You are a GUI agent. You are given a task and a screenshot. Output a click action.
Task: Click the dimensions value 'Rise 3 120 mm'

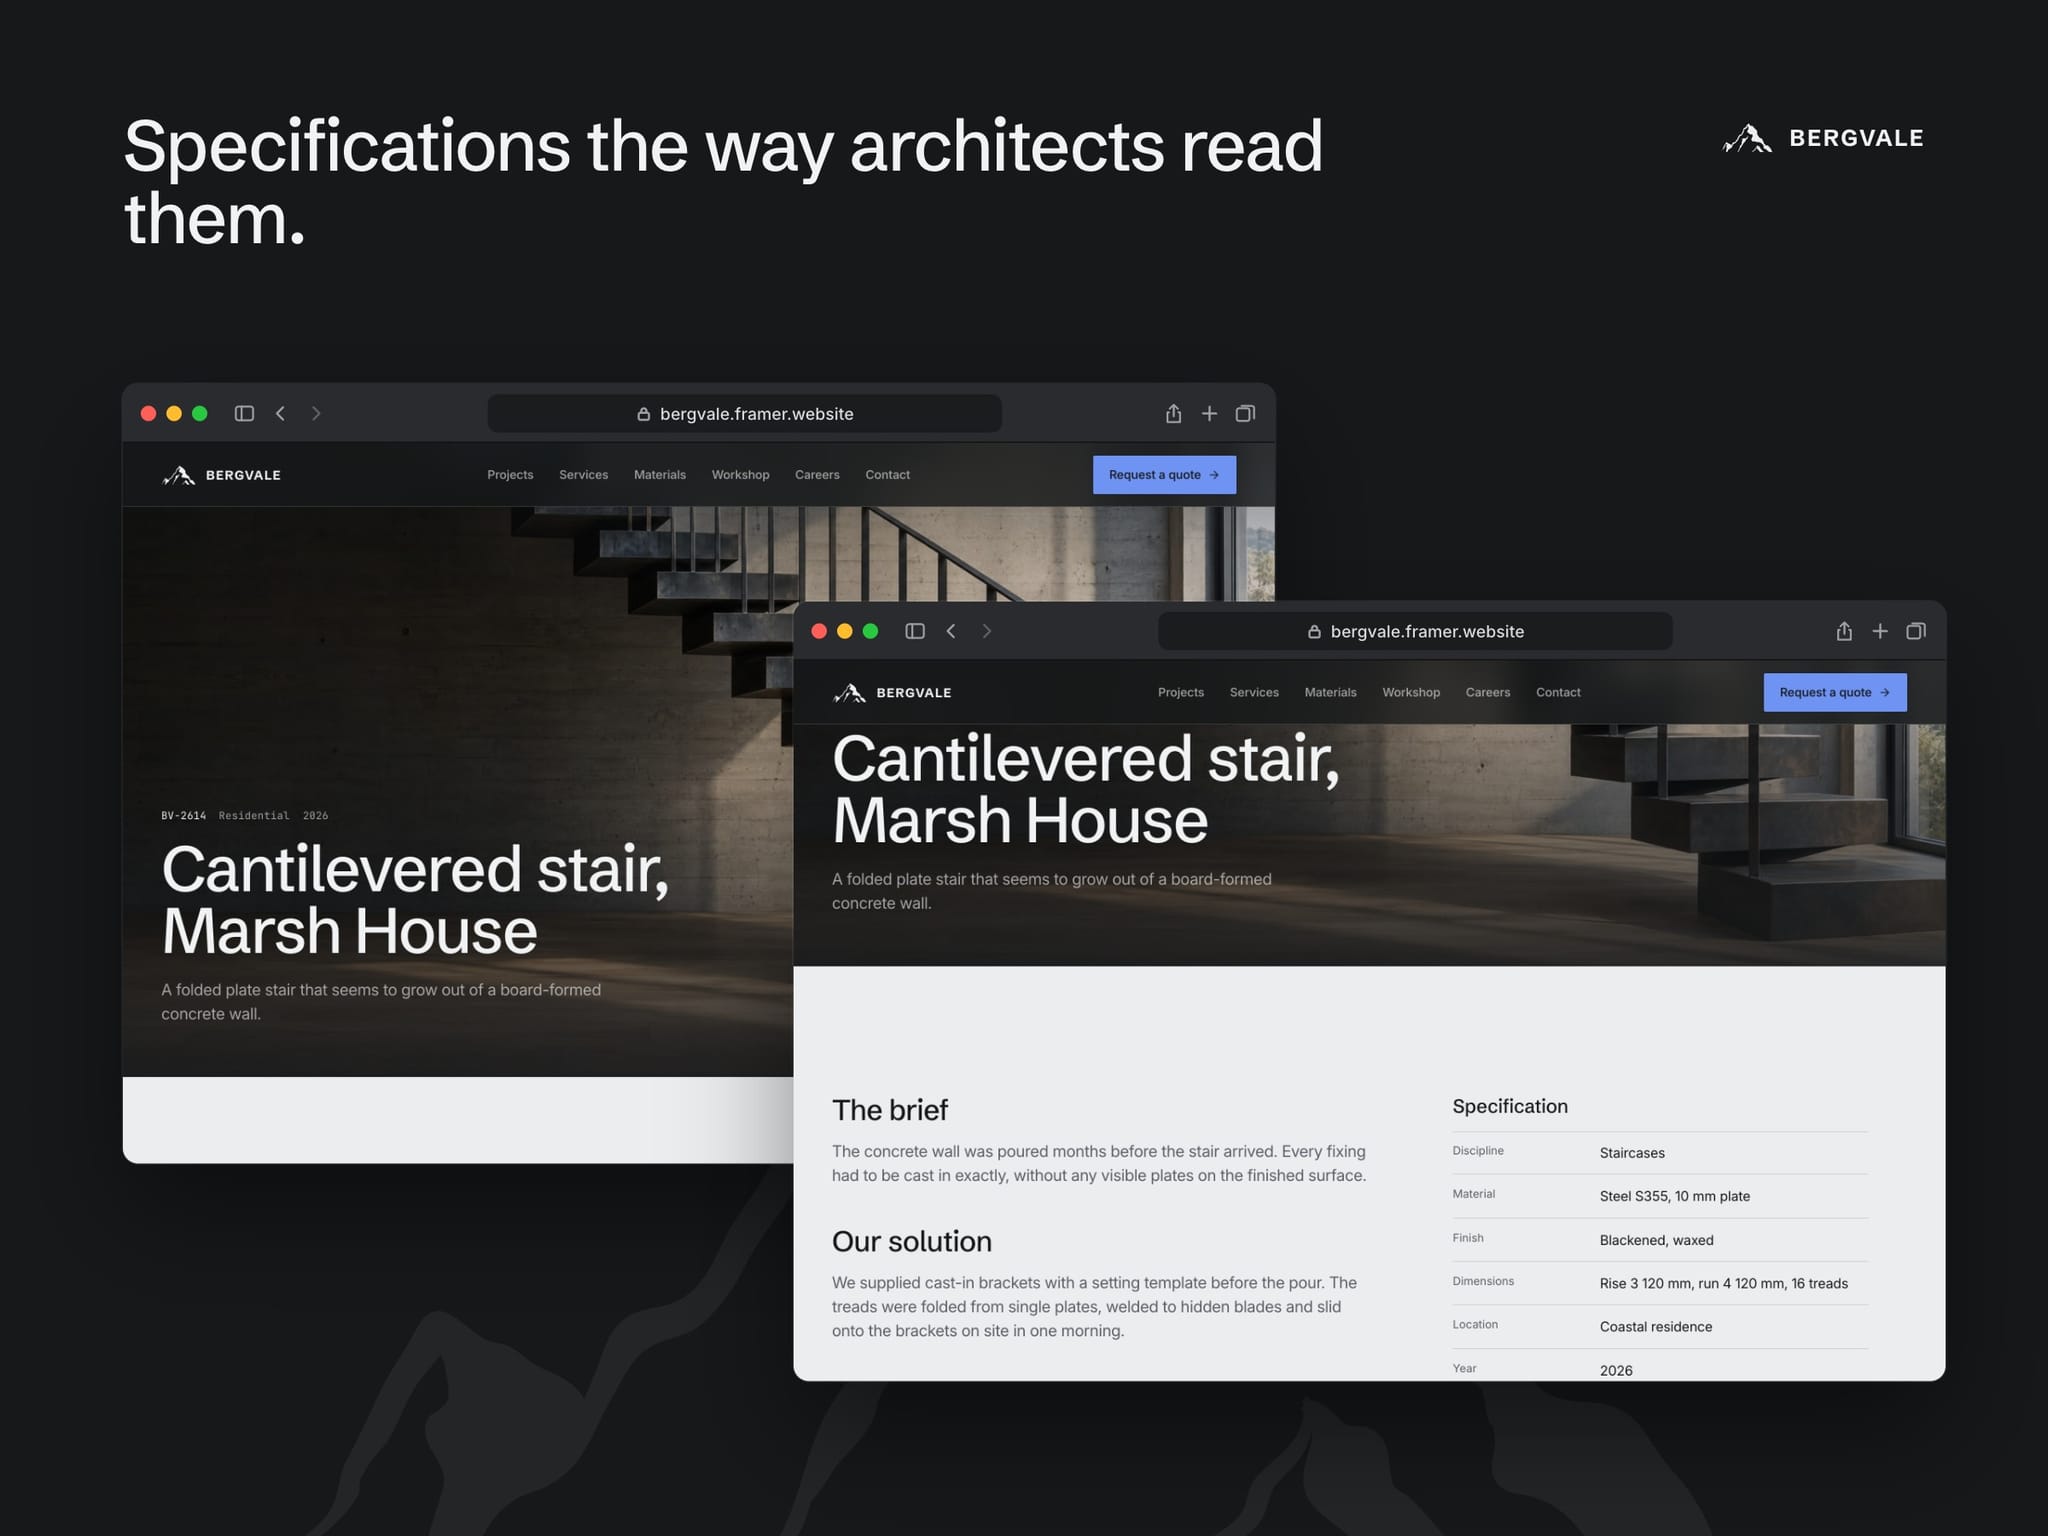click(1646, 1283)
